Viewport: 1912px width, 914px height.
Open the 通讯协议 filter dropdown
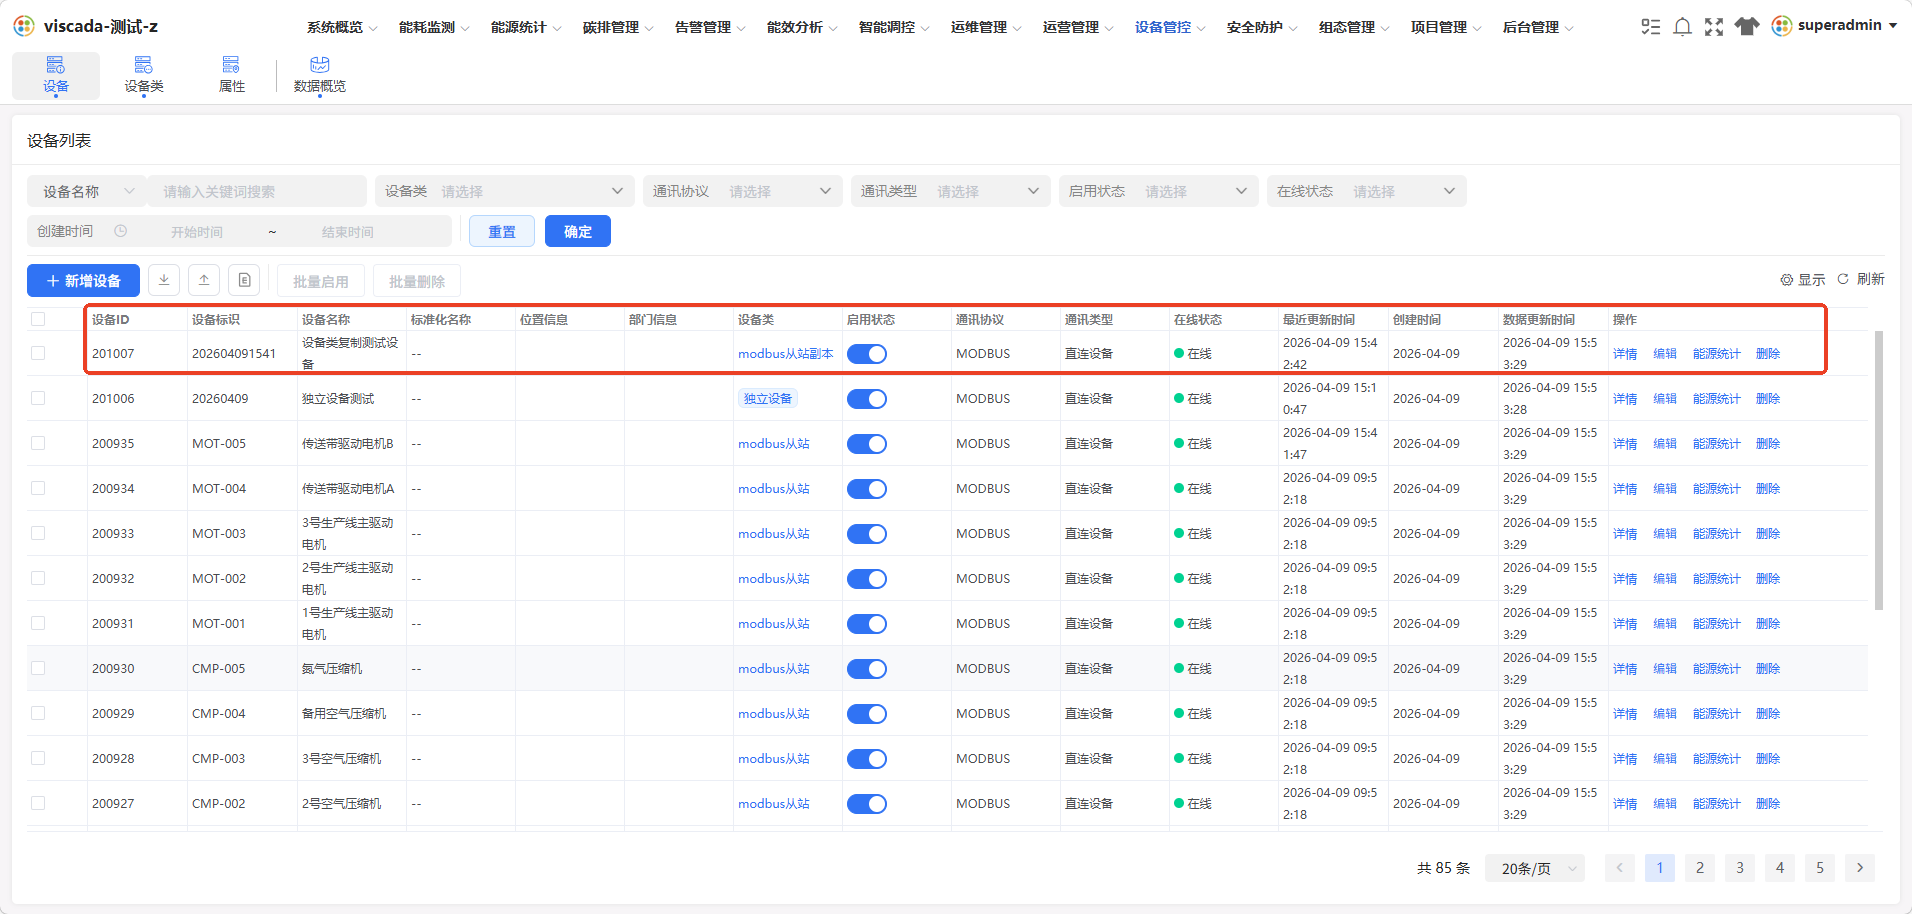742,191
